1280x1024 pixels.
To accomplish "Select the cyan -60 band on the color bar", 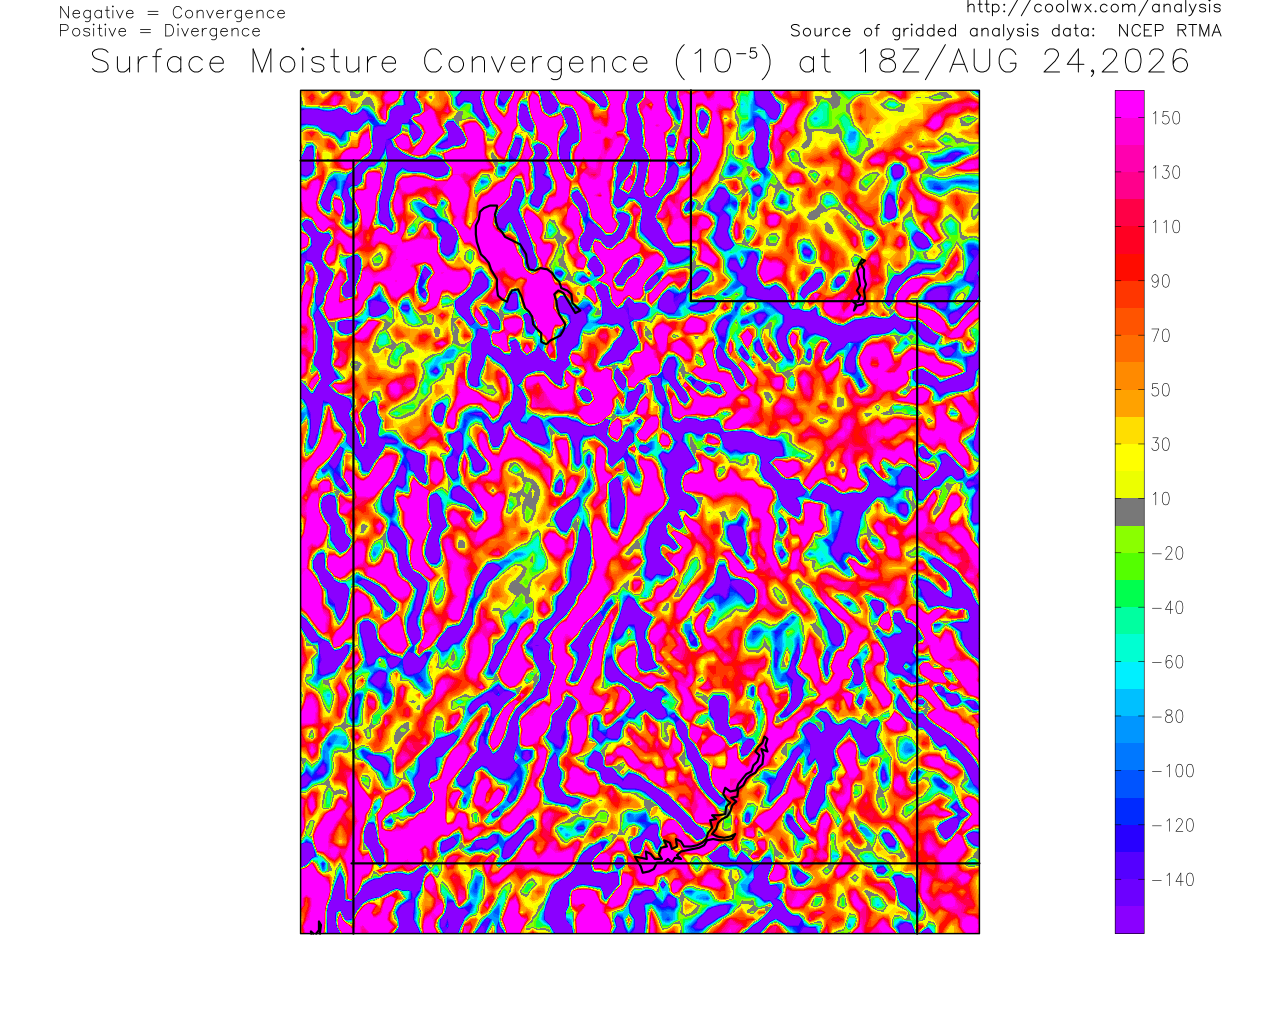I will click(1130, 662).
